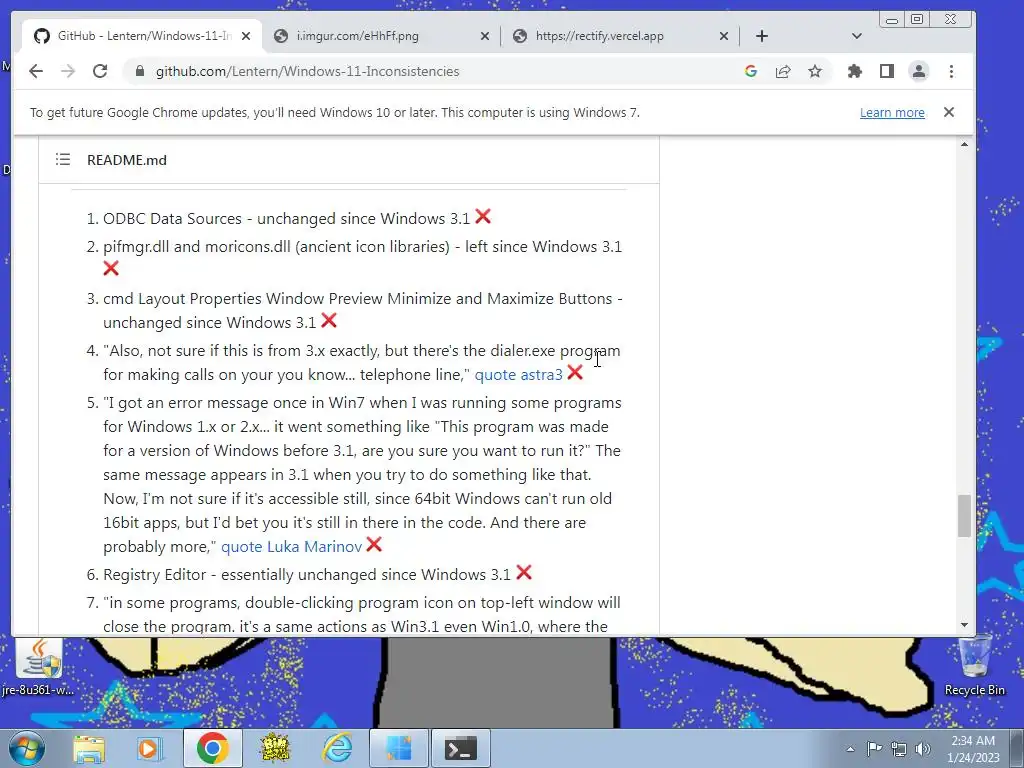Switch to the rectify.vercel.app tab
Image resolution: width=1024 pixels, height=768 pixels.
620,36
